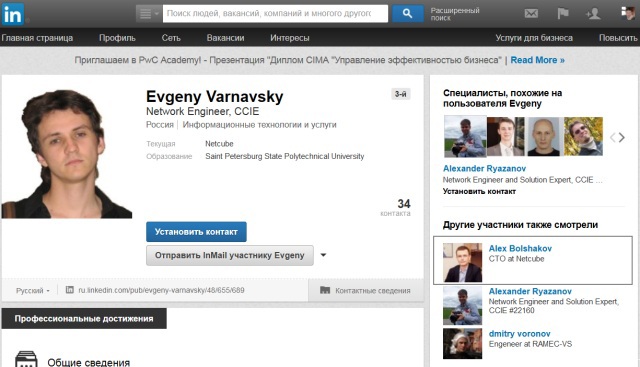Open the Интересы menu
640x367 pixels.
290,38
